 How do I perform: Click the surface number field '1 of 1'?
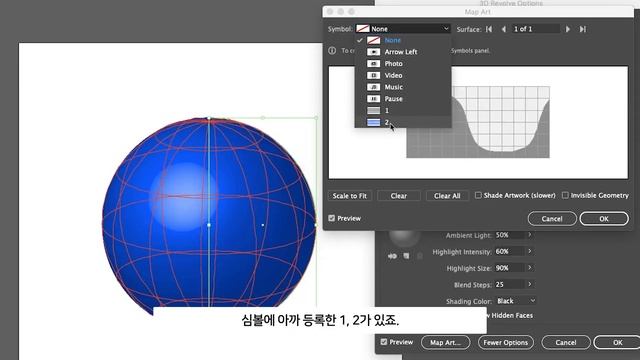(x=536, y=29)
